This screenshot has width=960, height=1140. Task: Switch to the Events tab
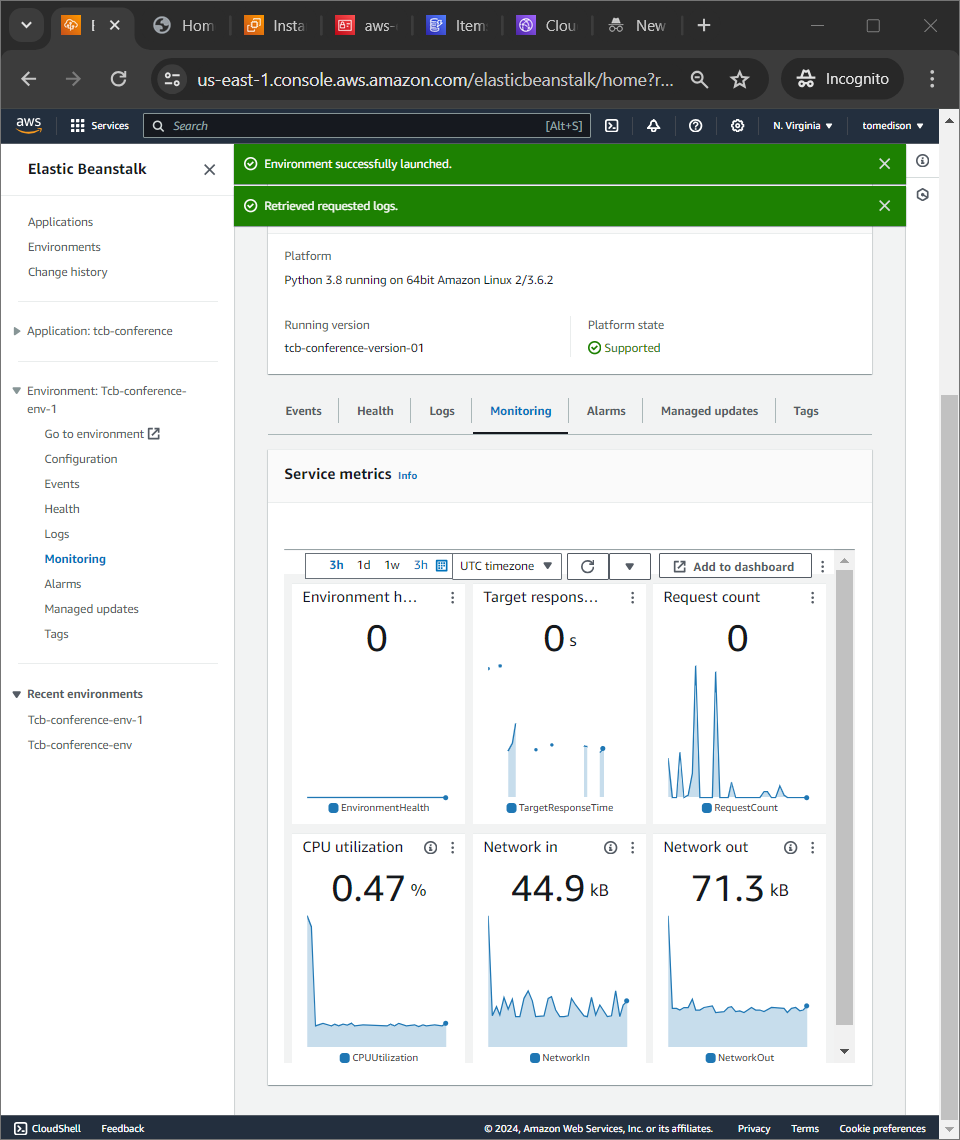click(x=303, y=412)
